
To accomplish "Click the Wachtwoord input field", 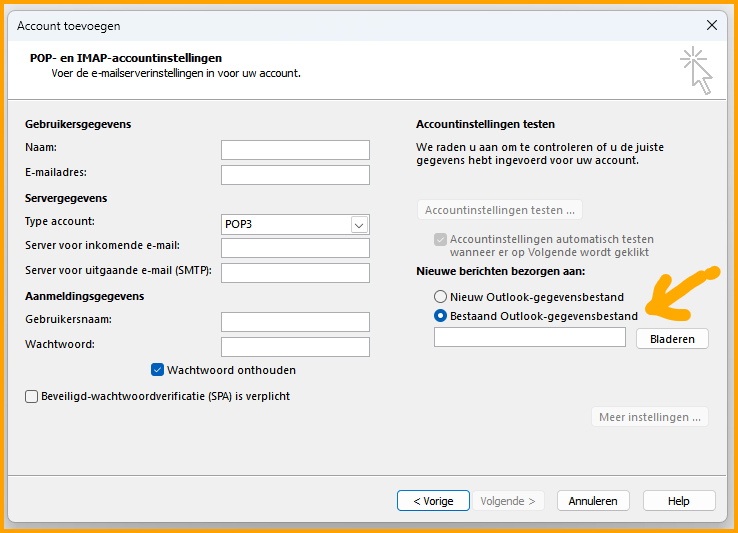I will pos(295,347).
